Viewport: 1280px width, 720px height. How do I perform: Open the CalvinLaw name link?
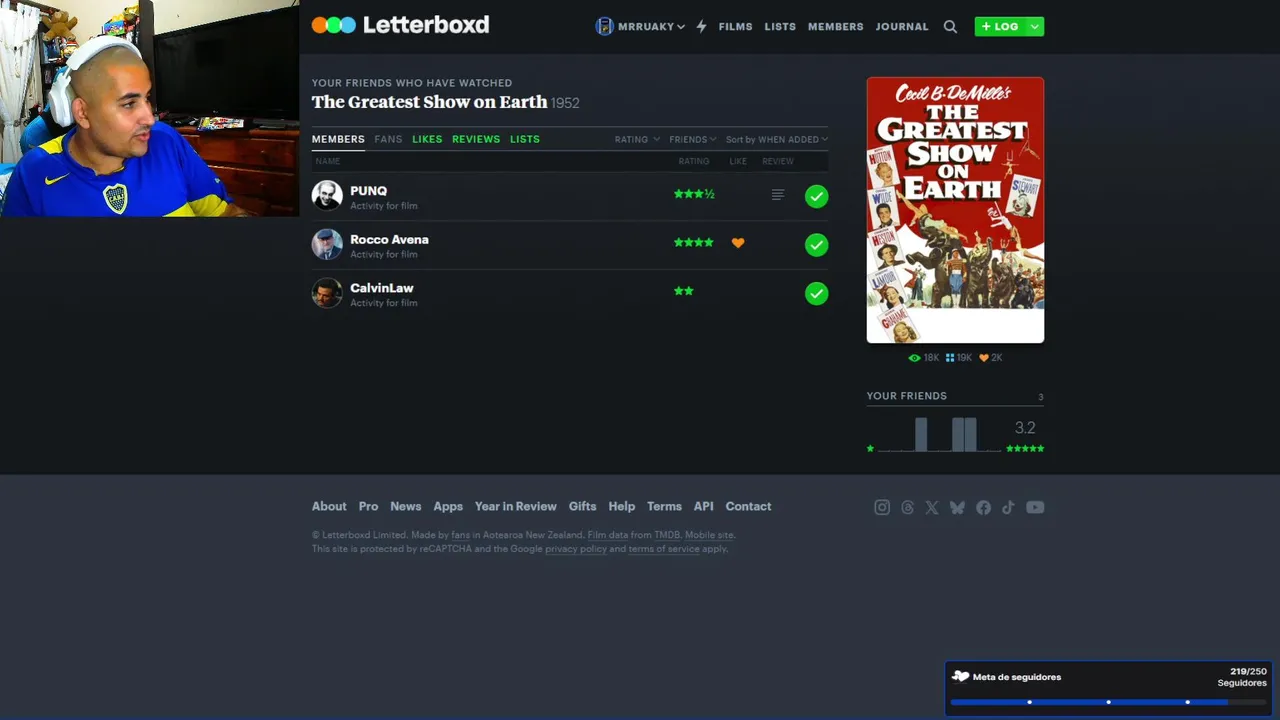point(381,288)
